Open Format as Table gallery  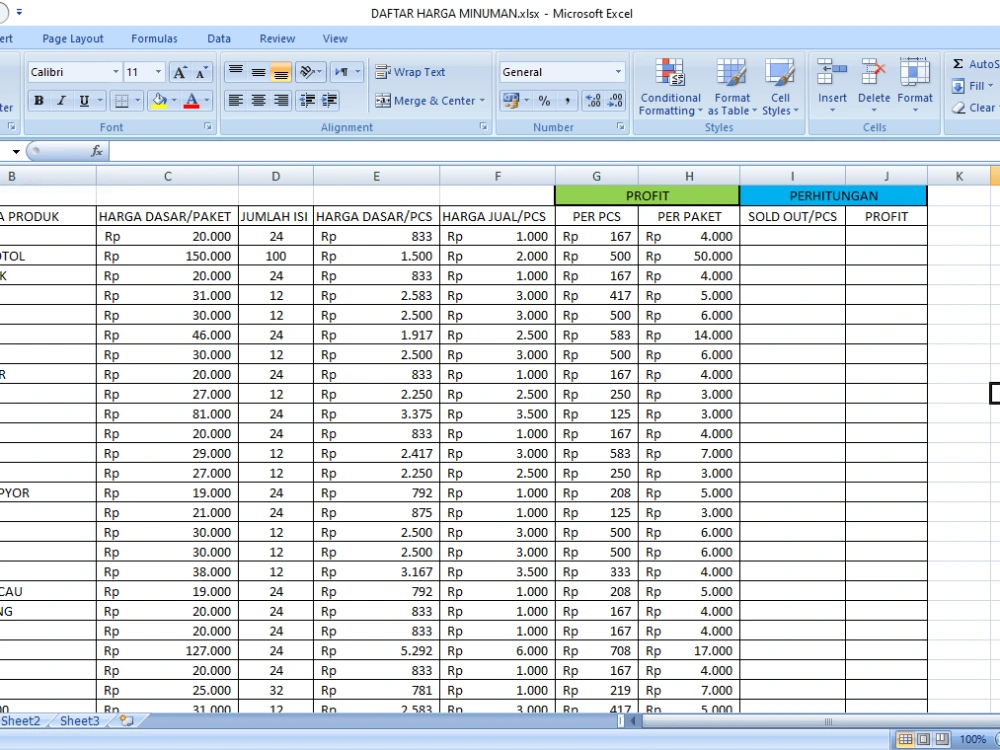[x=732, y=87]
